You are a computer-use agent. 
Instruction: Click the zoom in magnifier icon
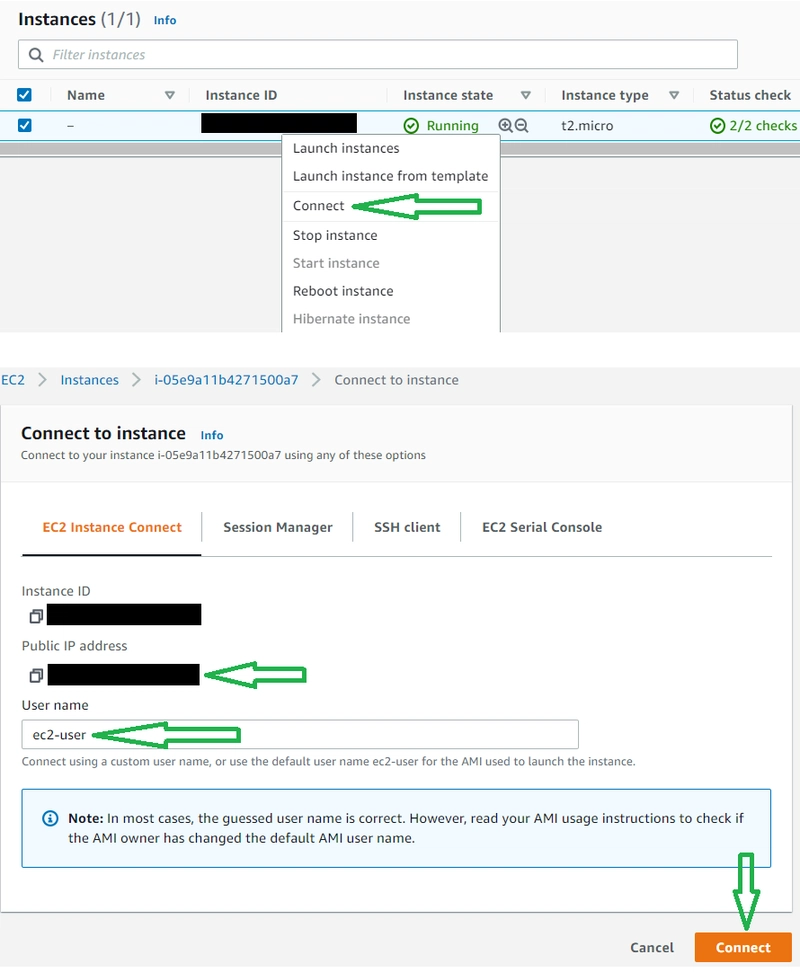pos(505,126)
